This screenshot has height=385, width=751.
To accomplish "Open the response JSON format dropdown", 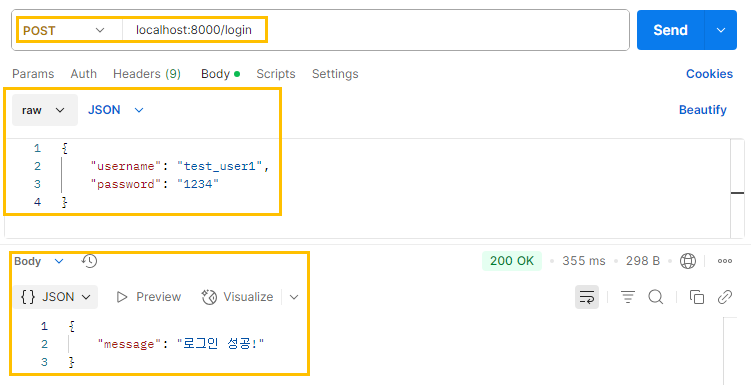I will (55, 297).
